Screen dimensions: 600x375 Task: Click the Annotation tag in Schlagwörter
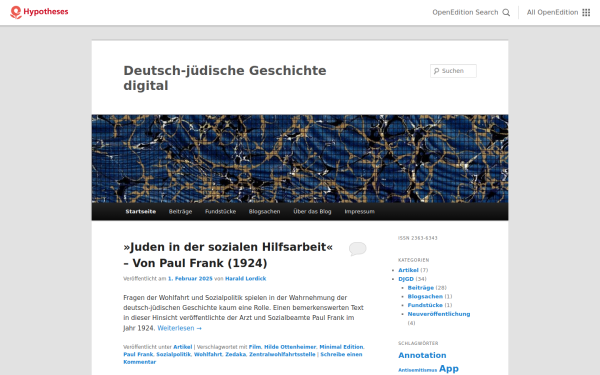point(422,355)
